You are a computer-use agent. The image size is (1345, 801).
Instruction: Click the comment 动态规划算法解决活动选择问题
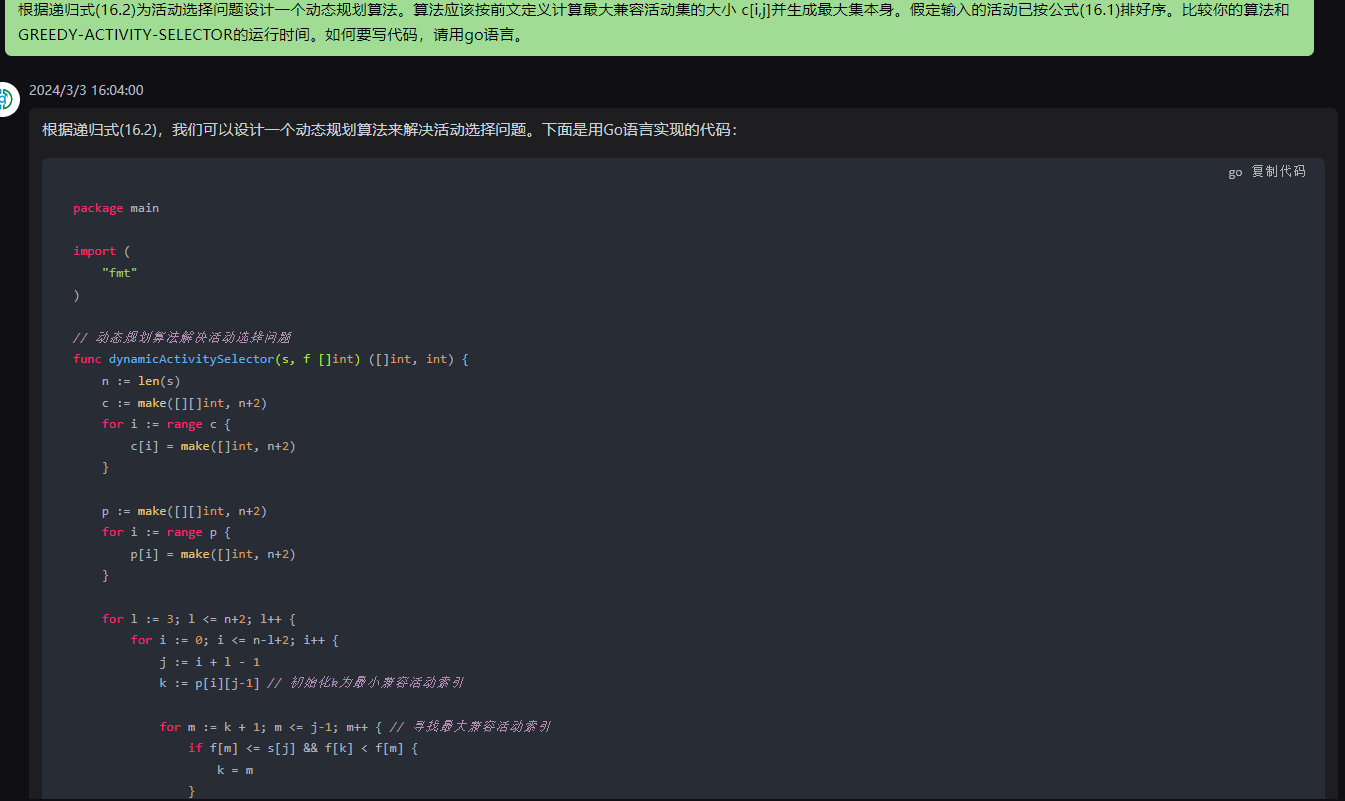[x=182, y=337]
